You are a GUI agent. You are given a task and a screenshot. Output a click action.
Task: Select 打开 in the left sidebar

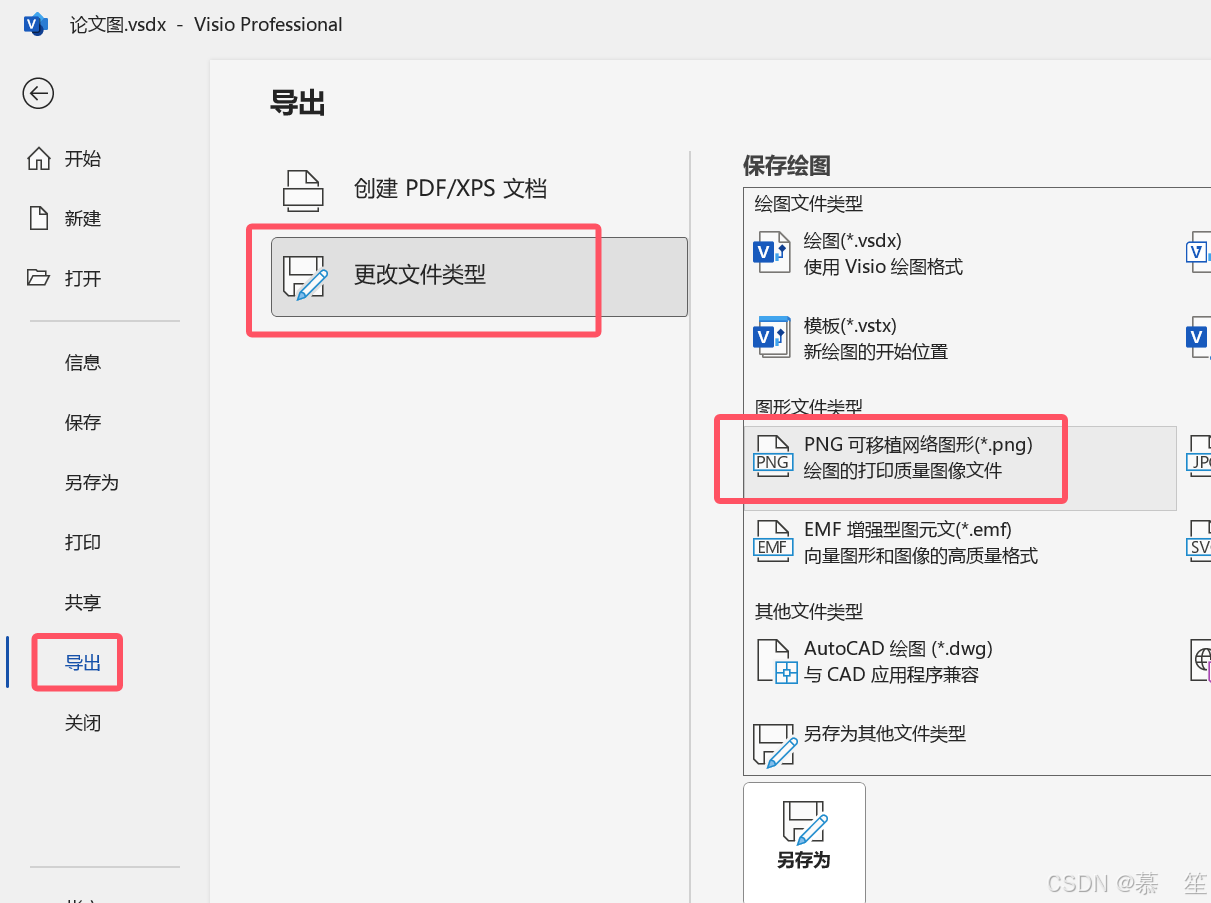[x=83, y=278]
